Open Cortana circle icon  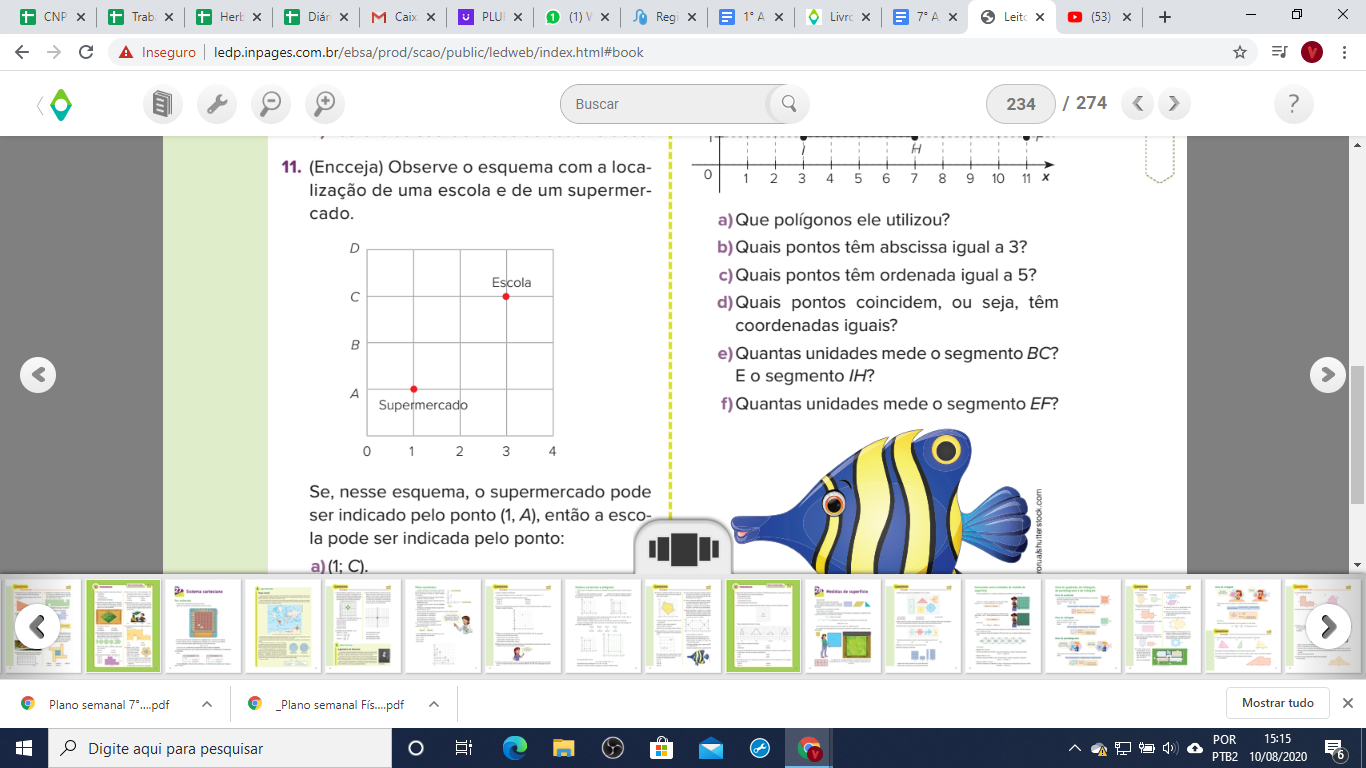416,748
